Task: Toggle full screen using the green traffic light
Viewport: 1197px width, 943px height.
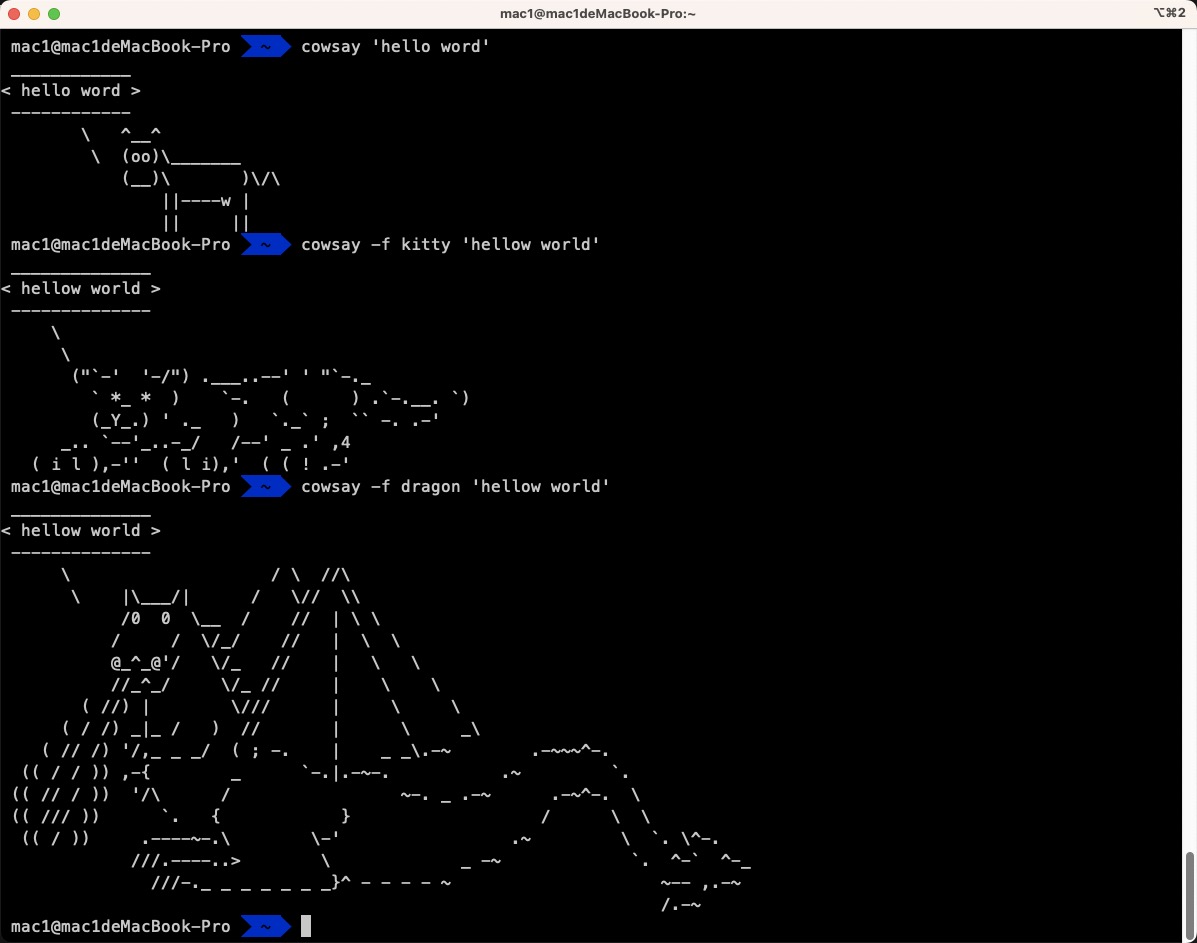Action: pyautogui.click(x=52, y=14)
